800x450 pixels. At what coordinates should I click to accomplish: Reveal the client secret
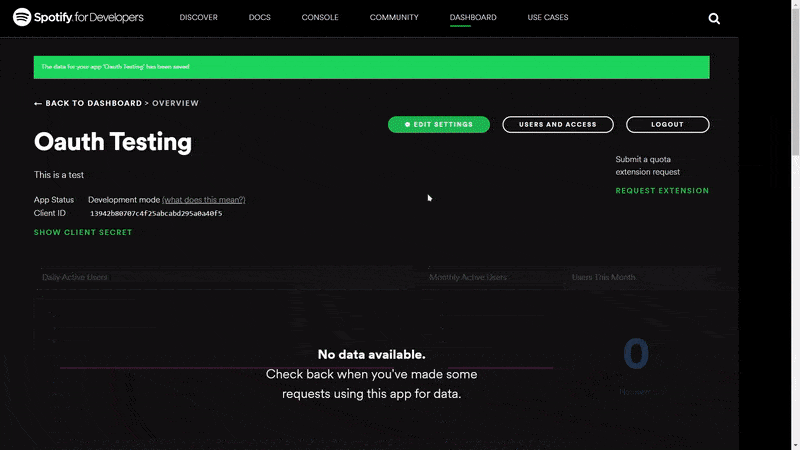[83, 232]
